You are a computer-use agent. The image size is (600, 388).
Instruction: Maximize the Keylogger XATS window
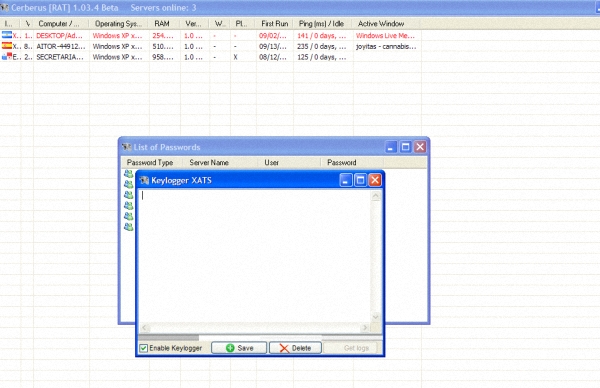coord(360,180)
